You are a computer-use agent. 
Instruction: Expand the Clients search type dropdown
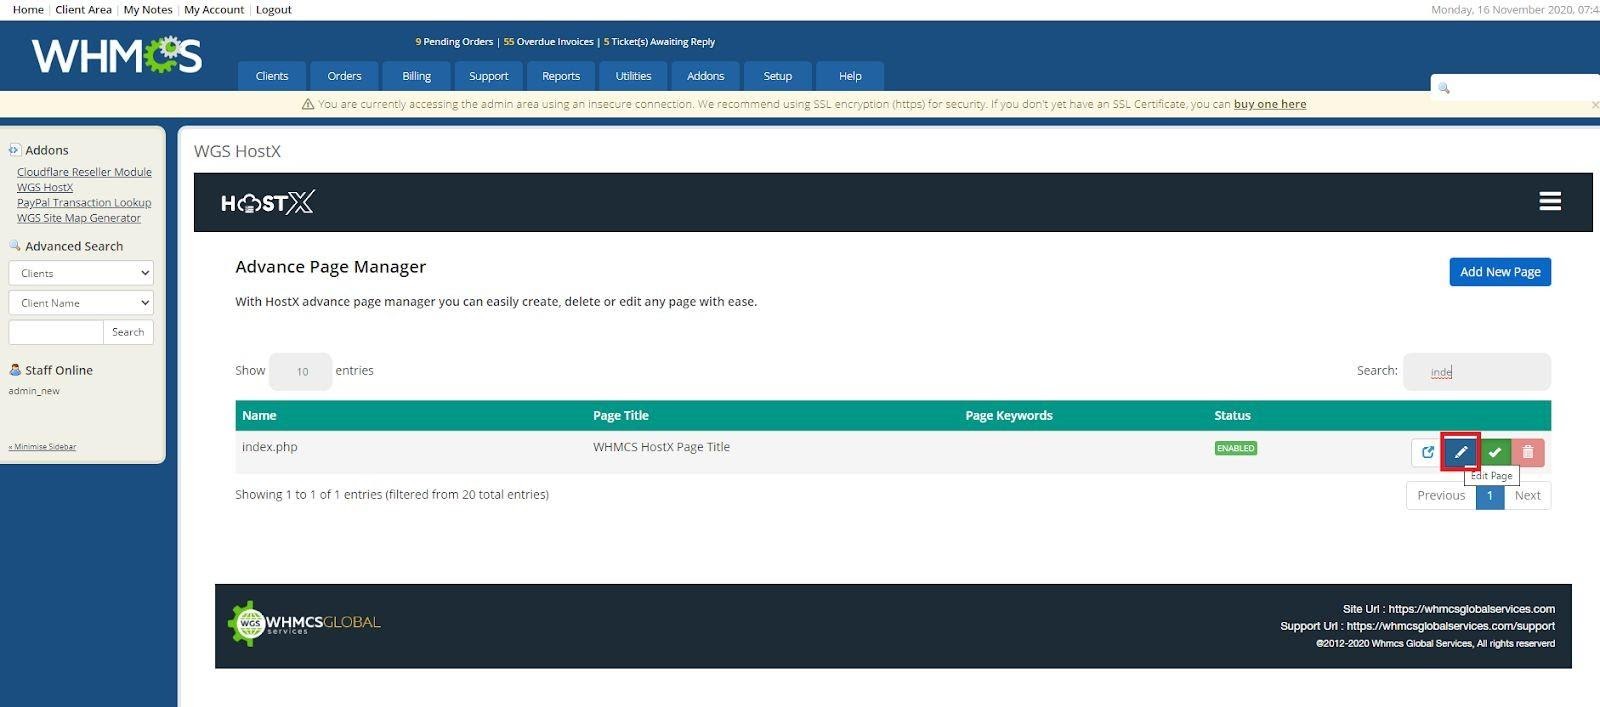coord(81,273)
